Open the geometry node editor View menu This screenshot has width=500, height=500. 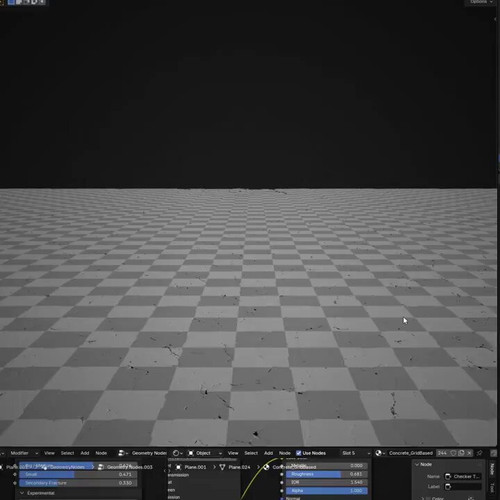click(x=49, y=453)
